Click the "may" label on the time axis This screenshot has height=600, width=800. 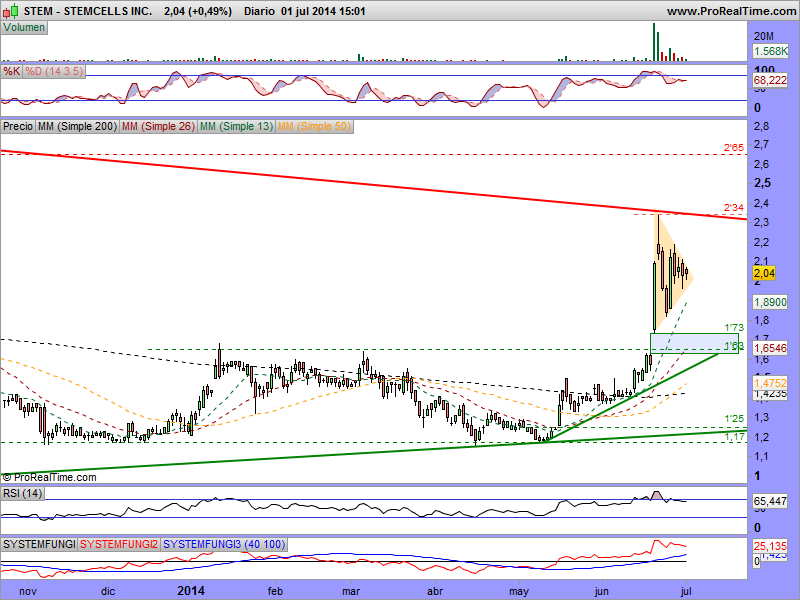click(519, 591)
